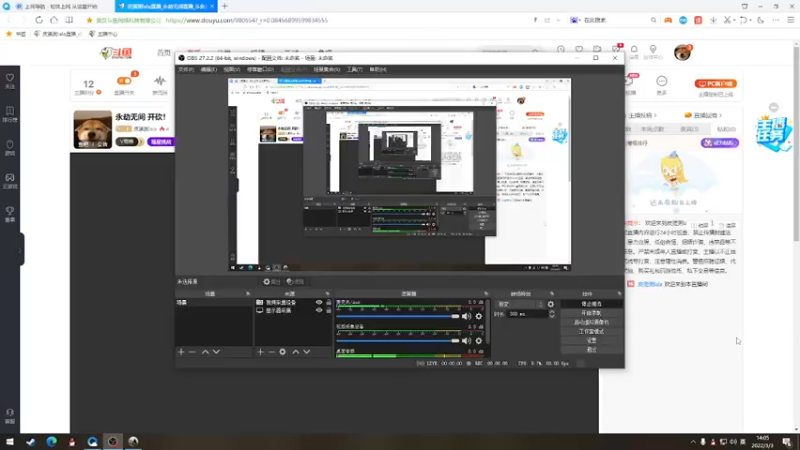This screenshot has height=450, width=800.
Task: Open source properties gear in Sources panel
Action: click(x=283, y=352)
